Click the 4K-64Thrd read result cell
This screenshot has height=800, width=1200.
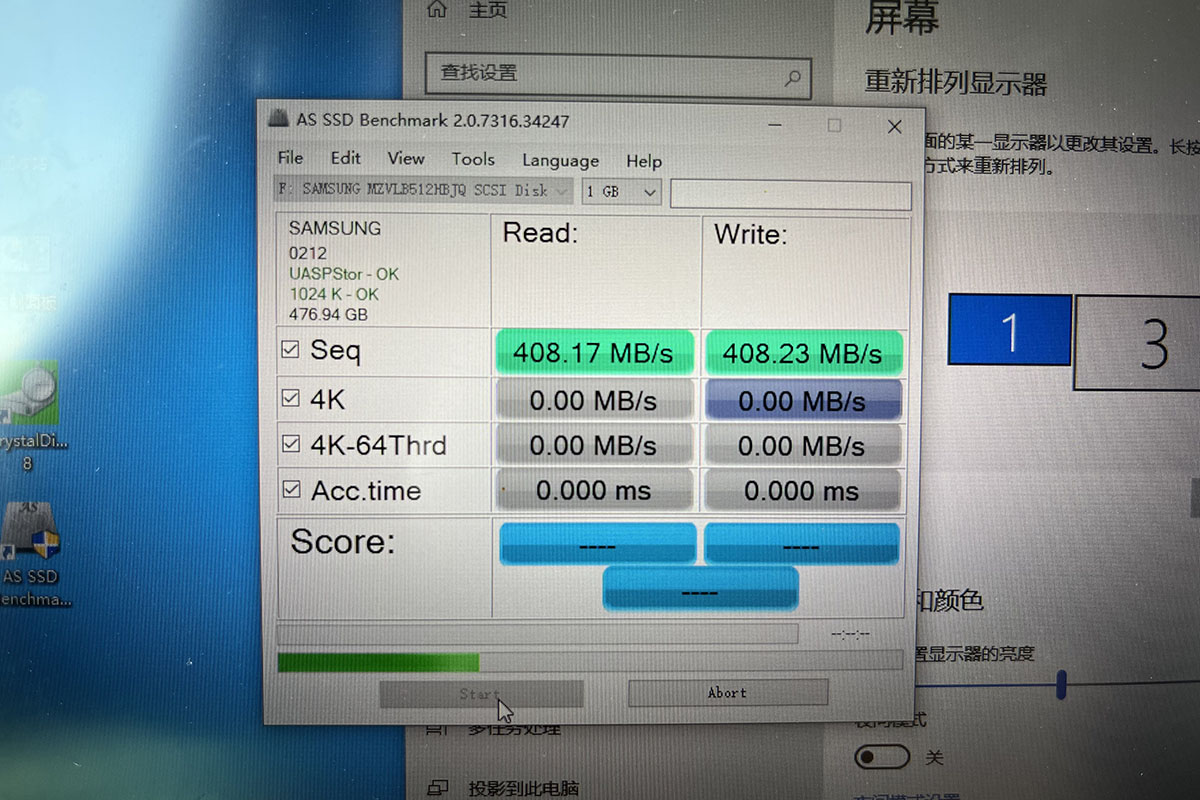(x=594, y=445)
